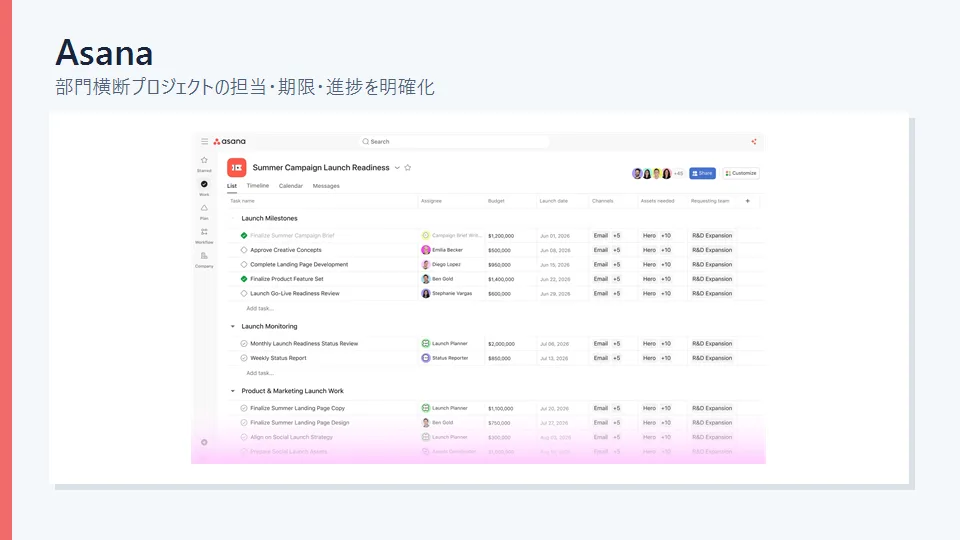Mark Finalize Summer Landing Page Copy complete
960x540 pixels.
[x=244, y=408]
